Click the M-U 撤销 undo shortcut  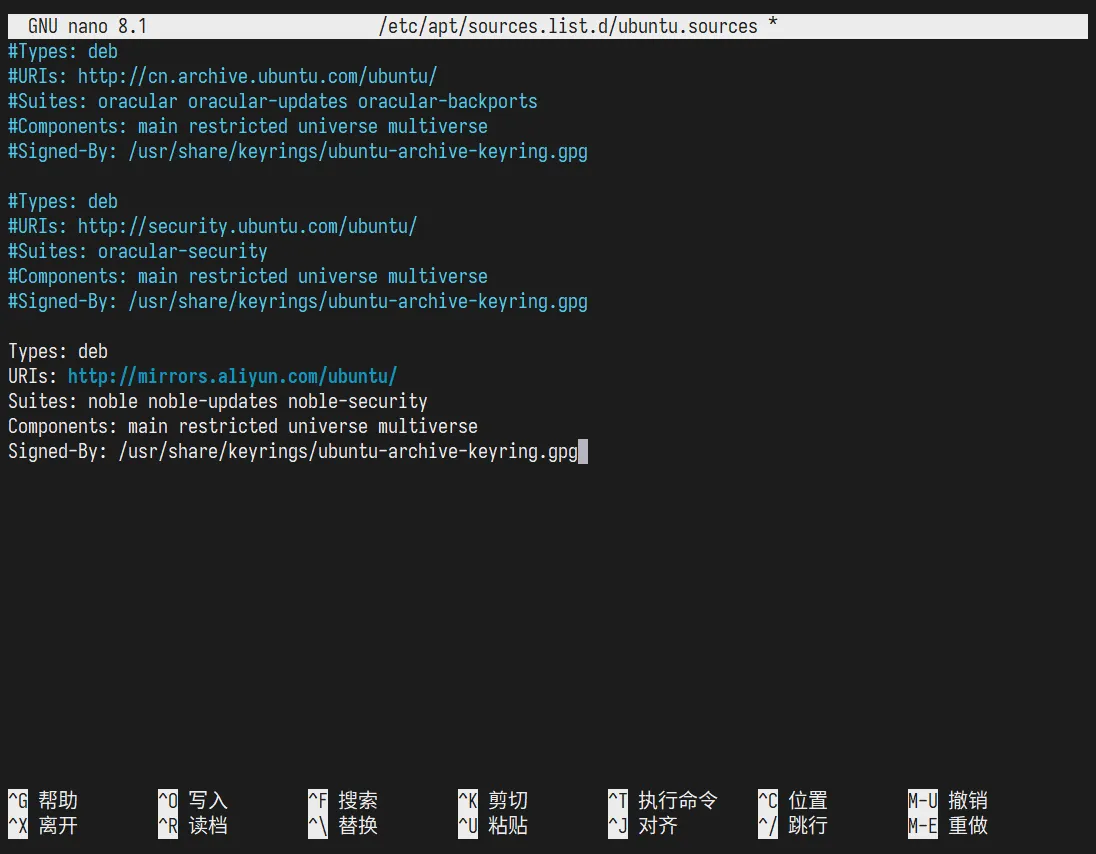click(x=948, y=800)
